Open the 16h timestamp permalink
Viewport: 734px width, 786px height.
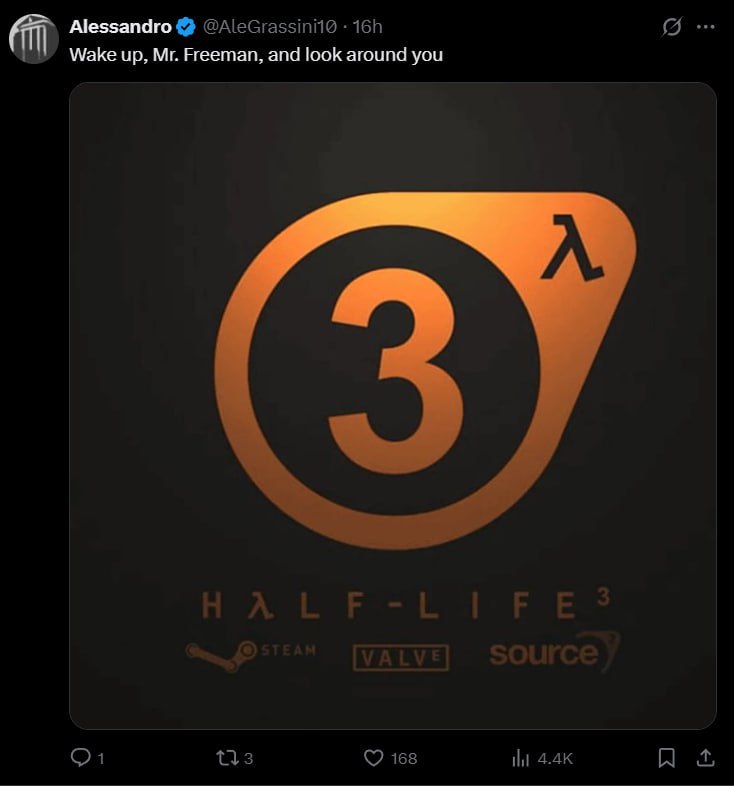click(x=368, y=27)
